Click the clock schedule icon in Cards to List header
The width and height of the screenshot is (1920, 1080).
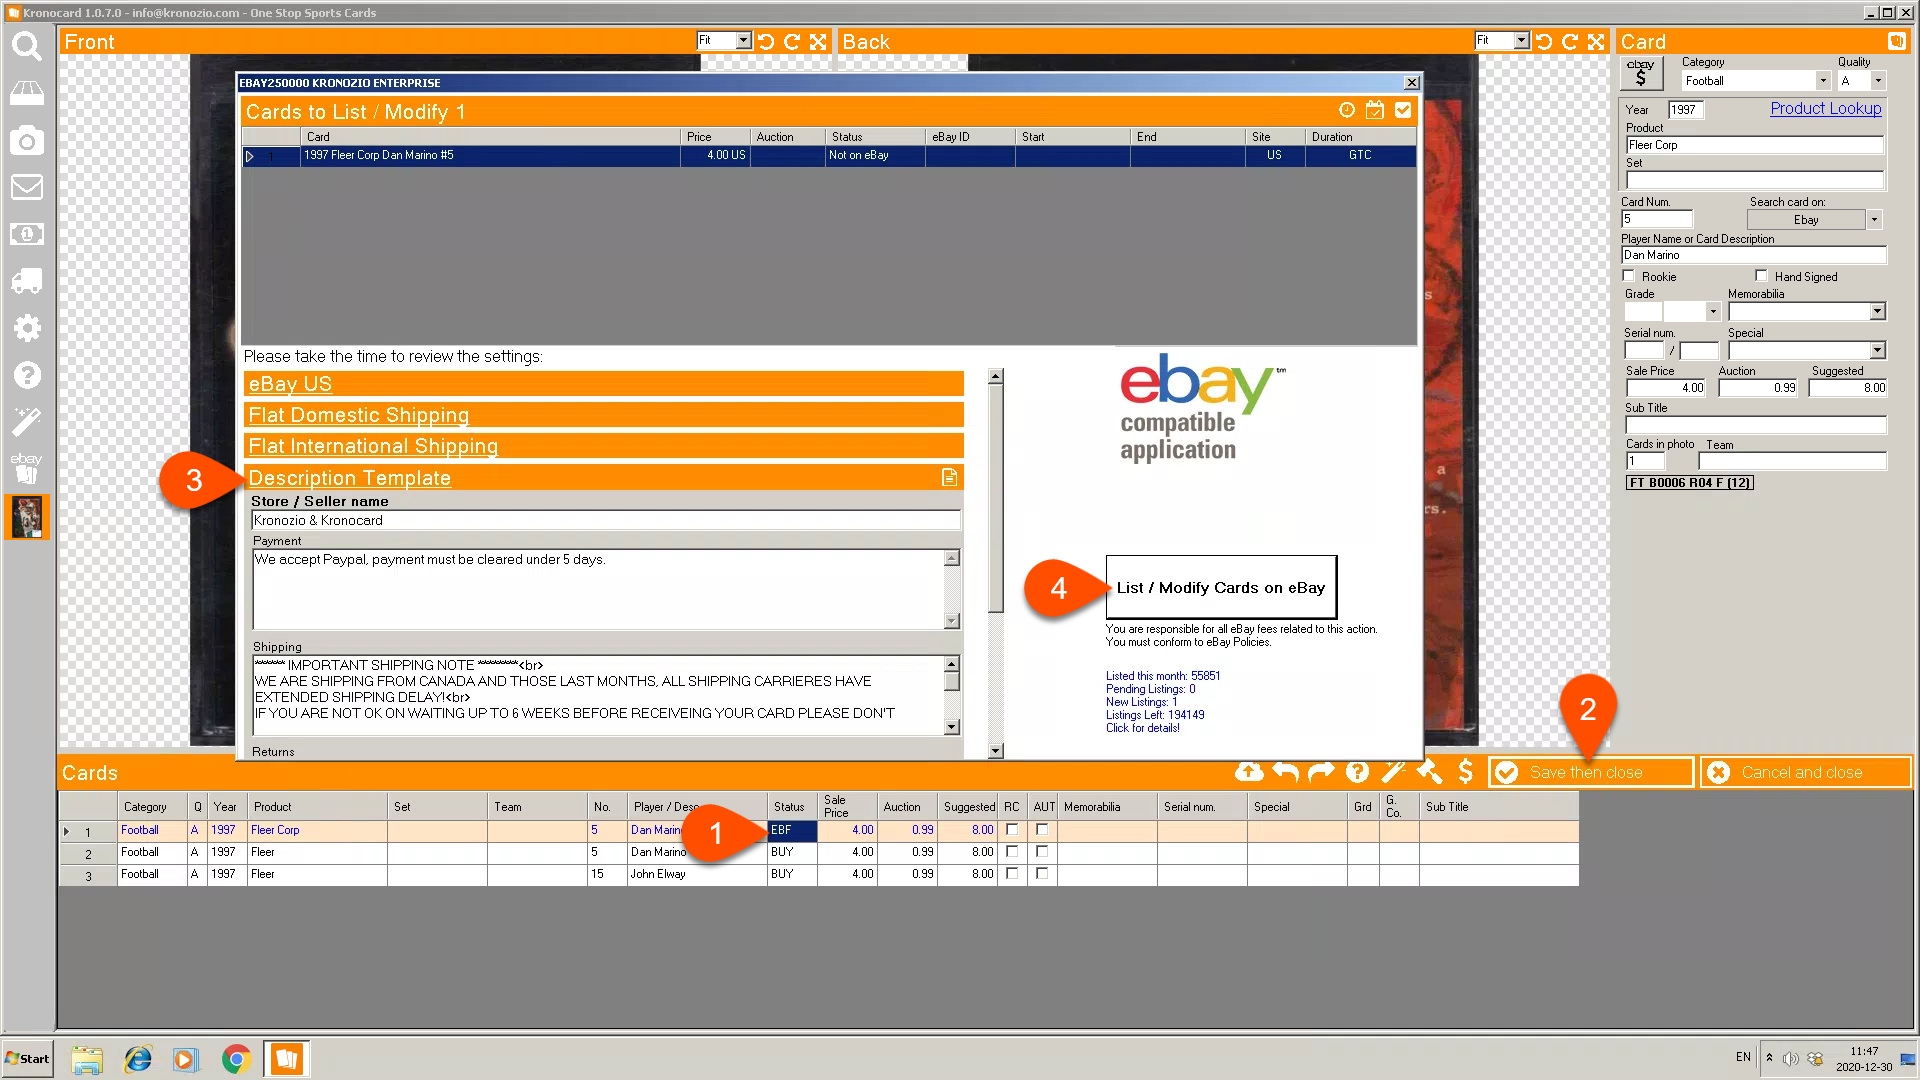click(x=1347, y=110)
